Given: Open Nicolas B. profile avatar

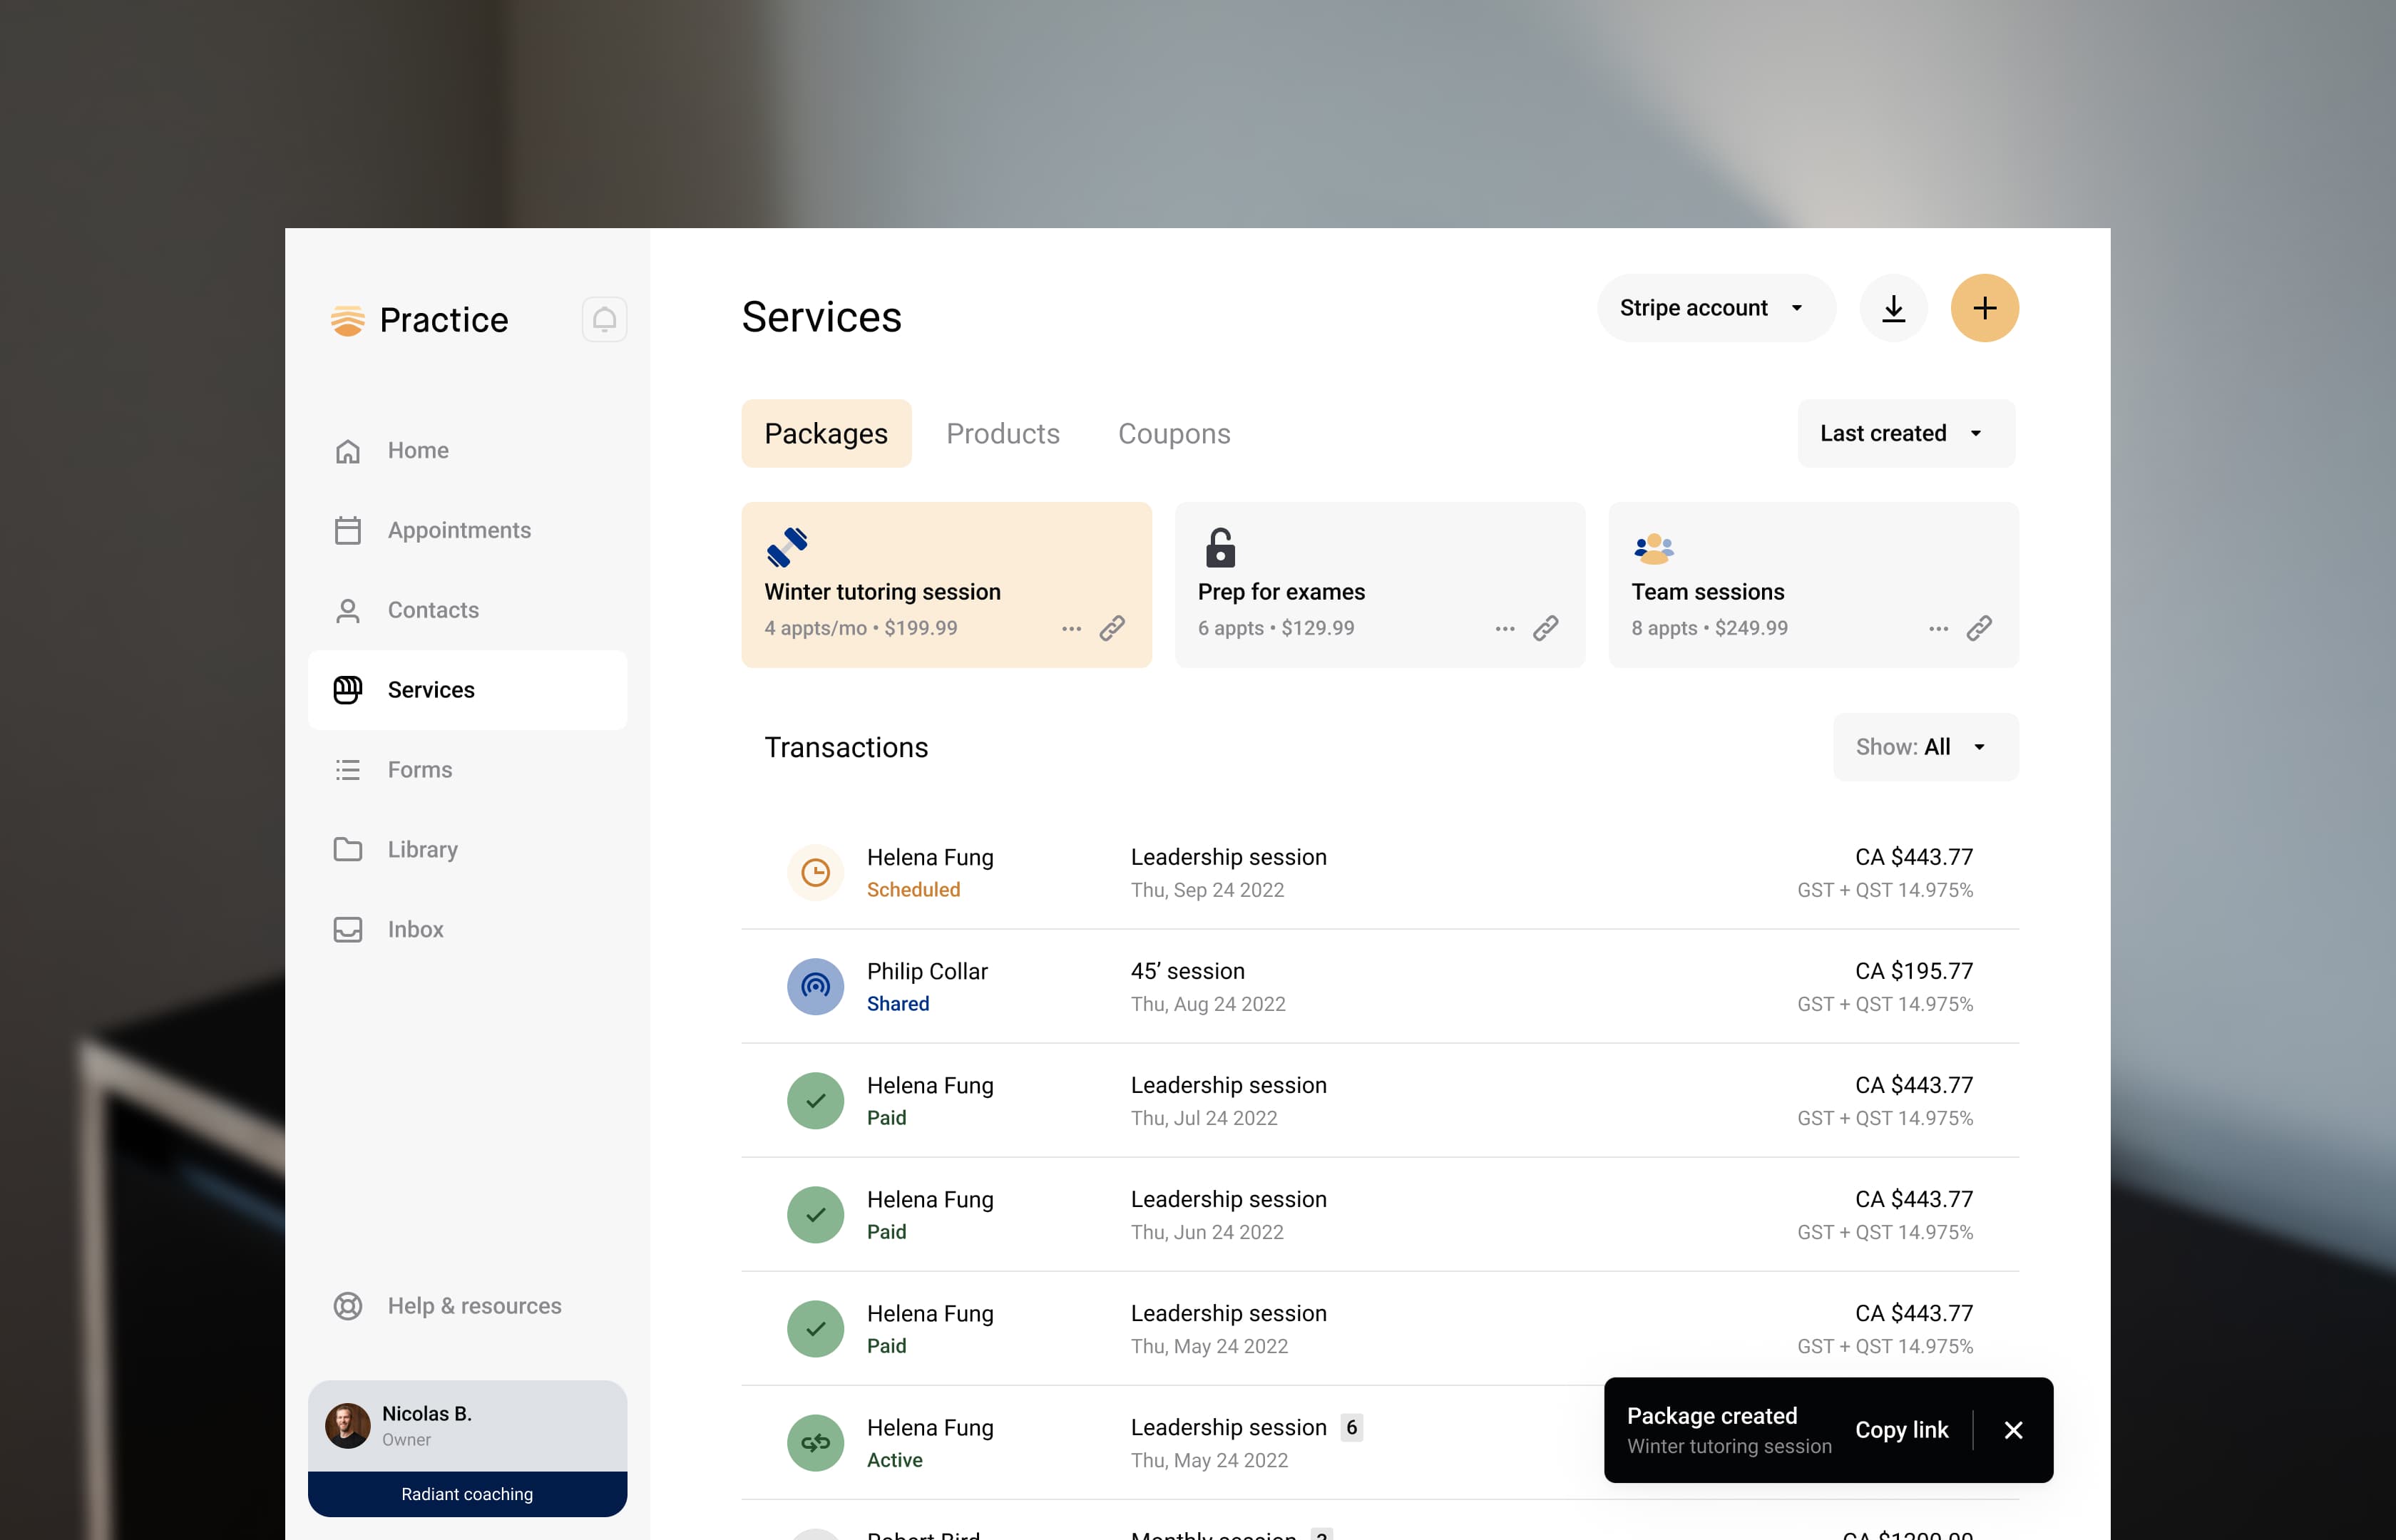Looking at the screenshot, I should pyautogui.click(x=347, y=1426).
